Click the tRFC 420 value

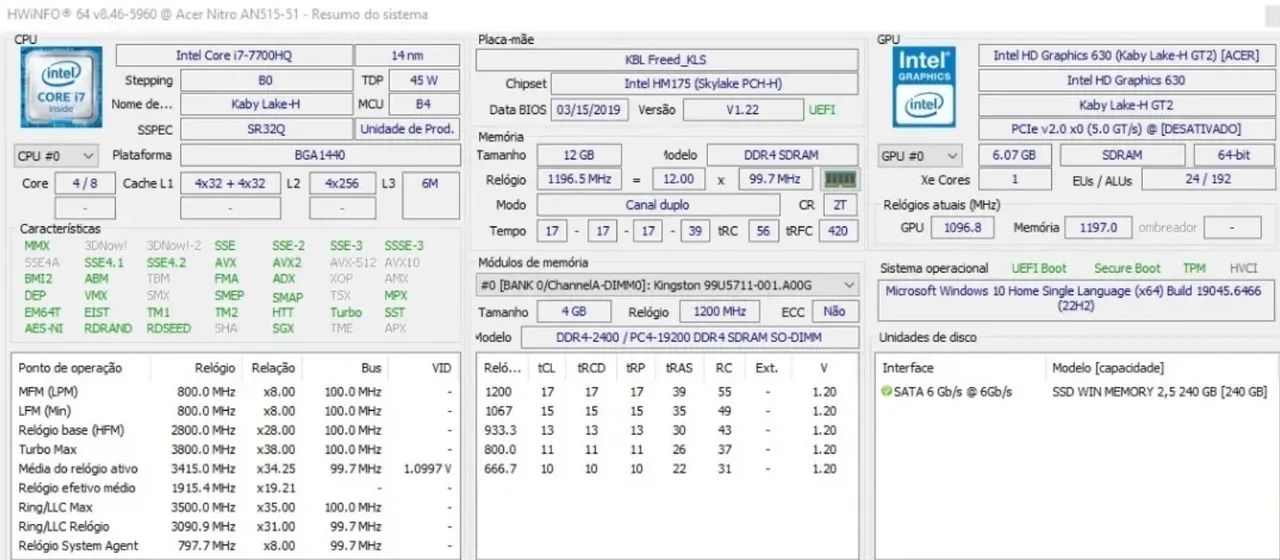(838, 231)
